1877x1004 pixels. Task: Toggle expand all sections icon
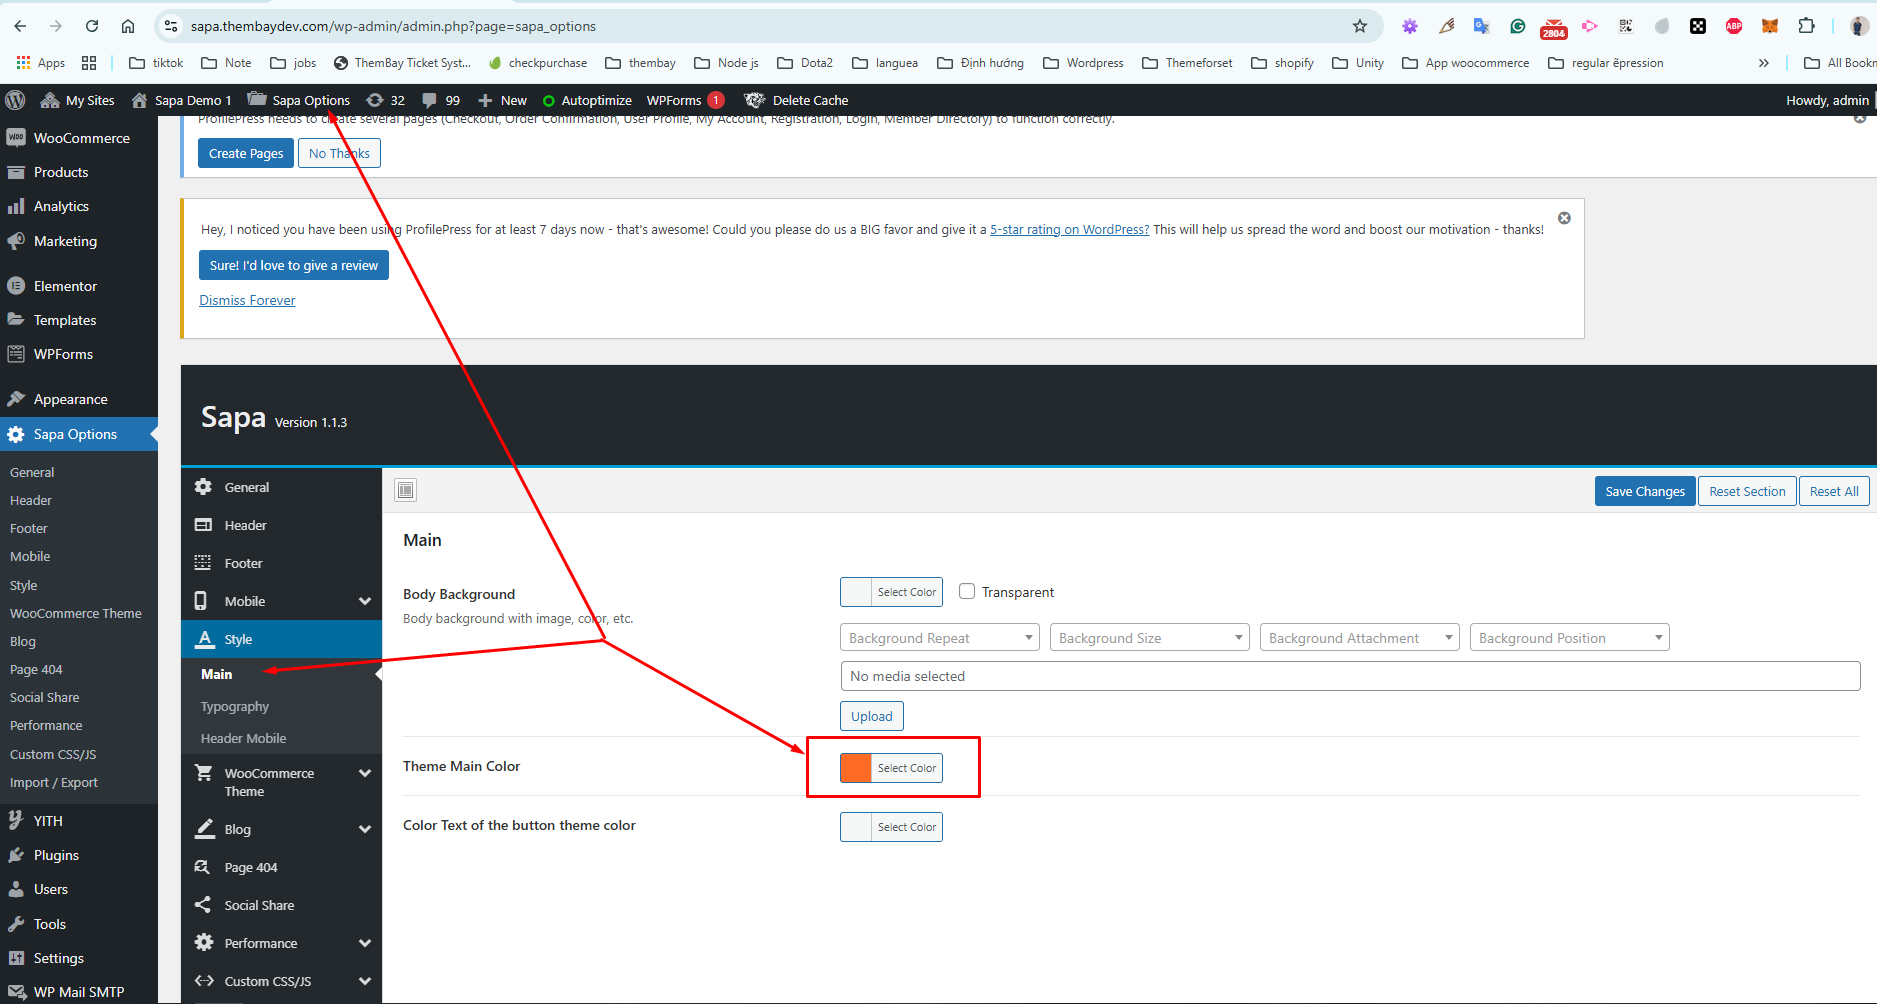pyautogui.click(x=405, y=490)
